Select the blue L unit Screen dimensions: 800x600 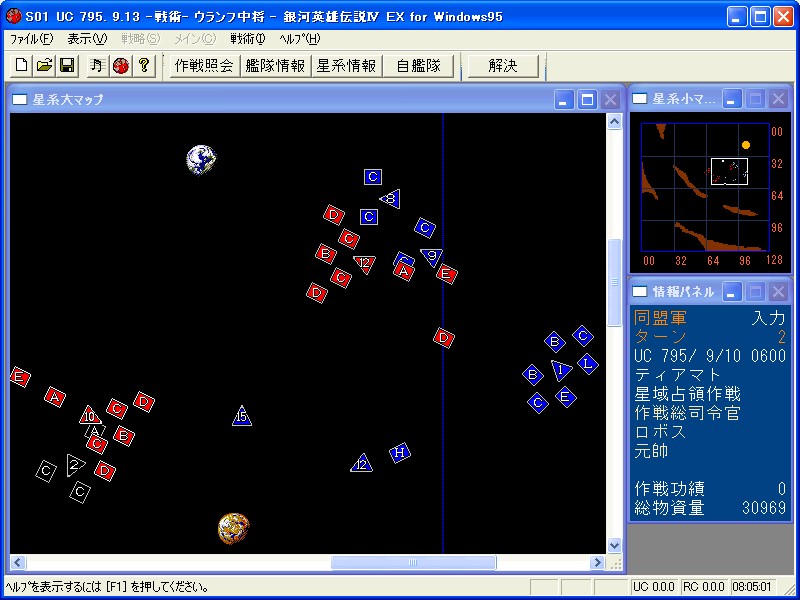point(588,364)
